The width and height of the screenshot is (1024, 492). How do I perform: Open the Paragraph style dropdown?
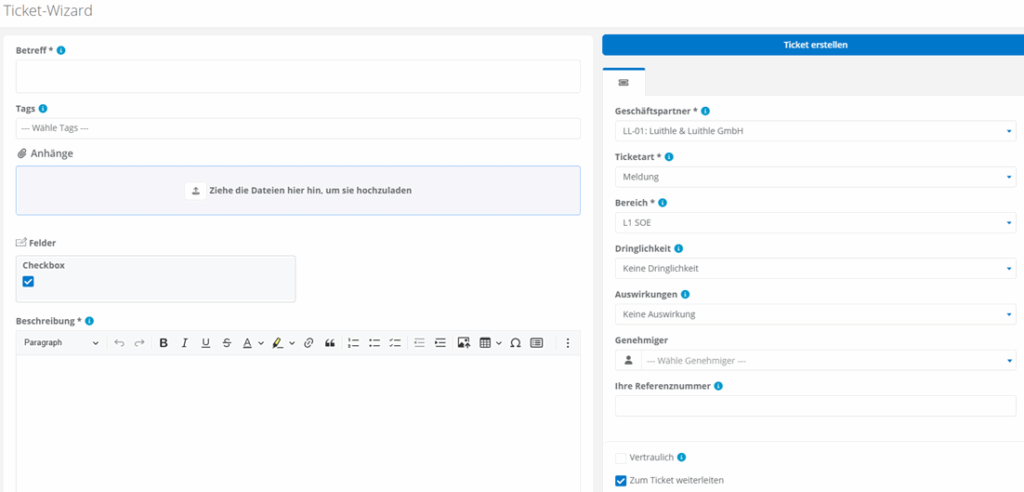click(x=60, y=343)
